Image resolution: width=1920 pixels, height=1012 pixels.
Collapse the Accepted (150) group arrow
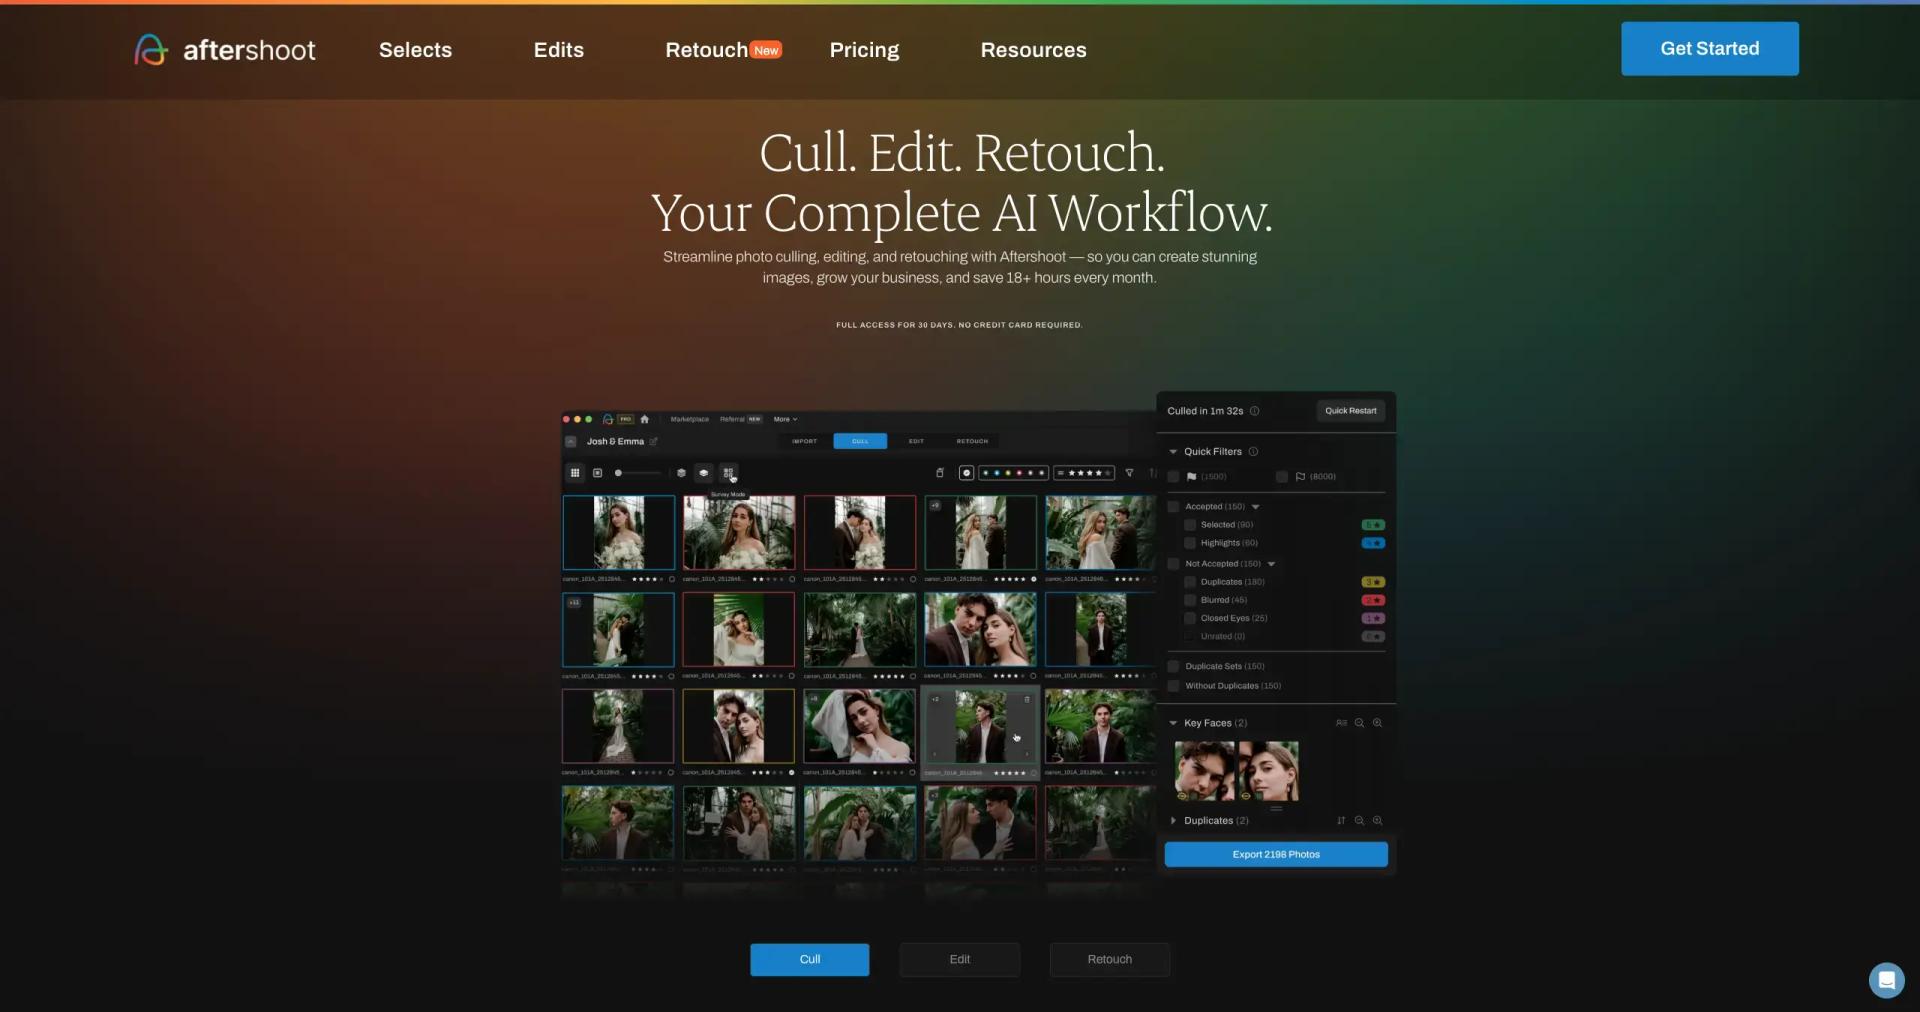[x=1256, y=507]
